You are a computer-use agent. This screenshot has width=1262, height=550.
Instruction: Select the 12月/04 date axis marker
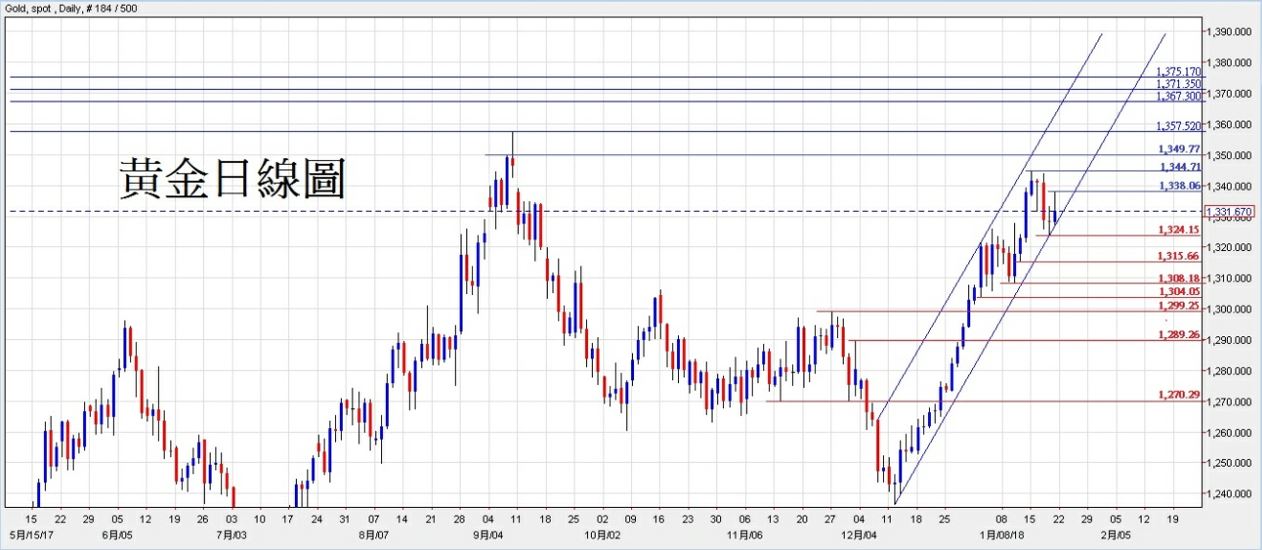(x=860, y=536)
